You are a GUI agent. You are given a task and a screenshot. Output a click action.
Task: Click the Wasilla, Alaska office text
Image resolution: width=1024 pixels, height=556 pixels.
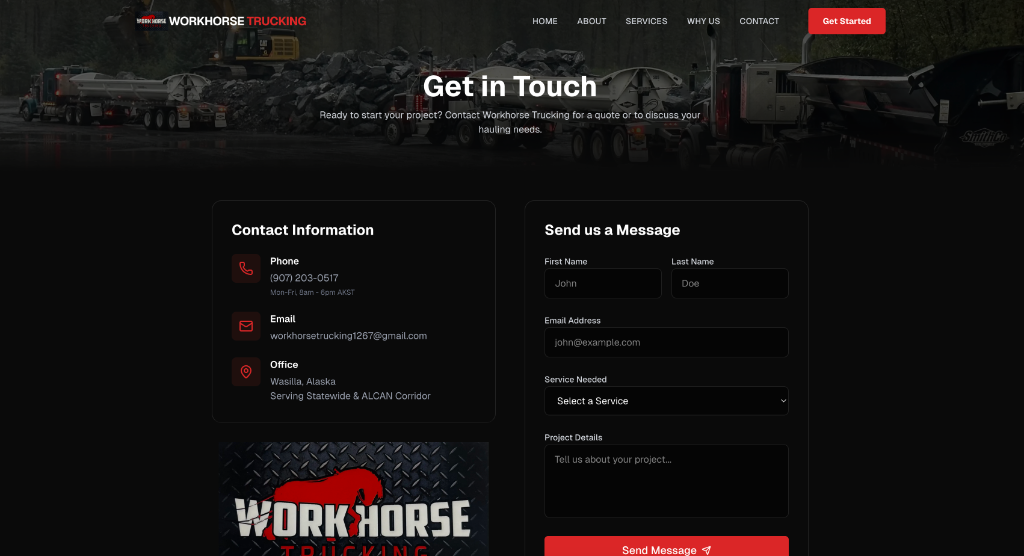[x=302, y=382]
